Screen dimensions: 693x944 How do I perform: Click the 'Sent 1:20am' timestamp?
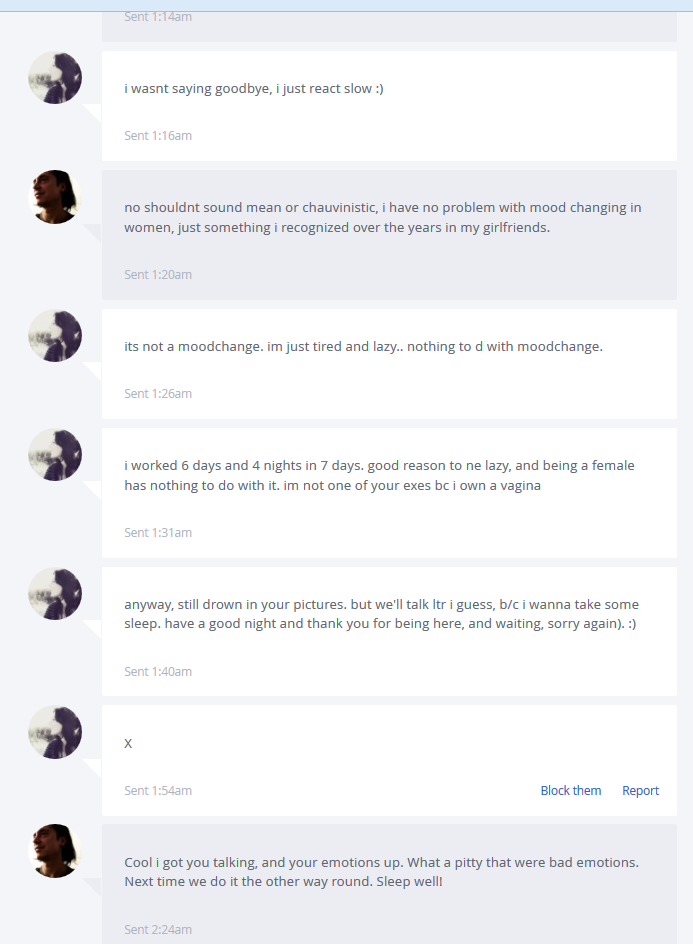[158, 275]
